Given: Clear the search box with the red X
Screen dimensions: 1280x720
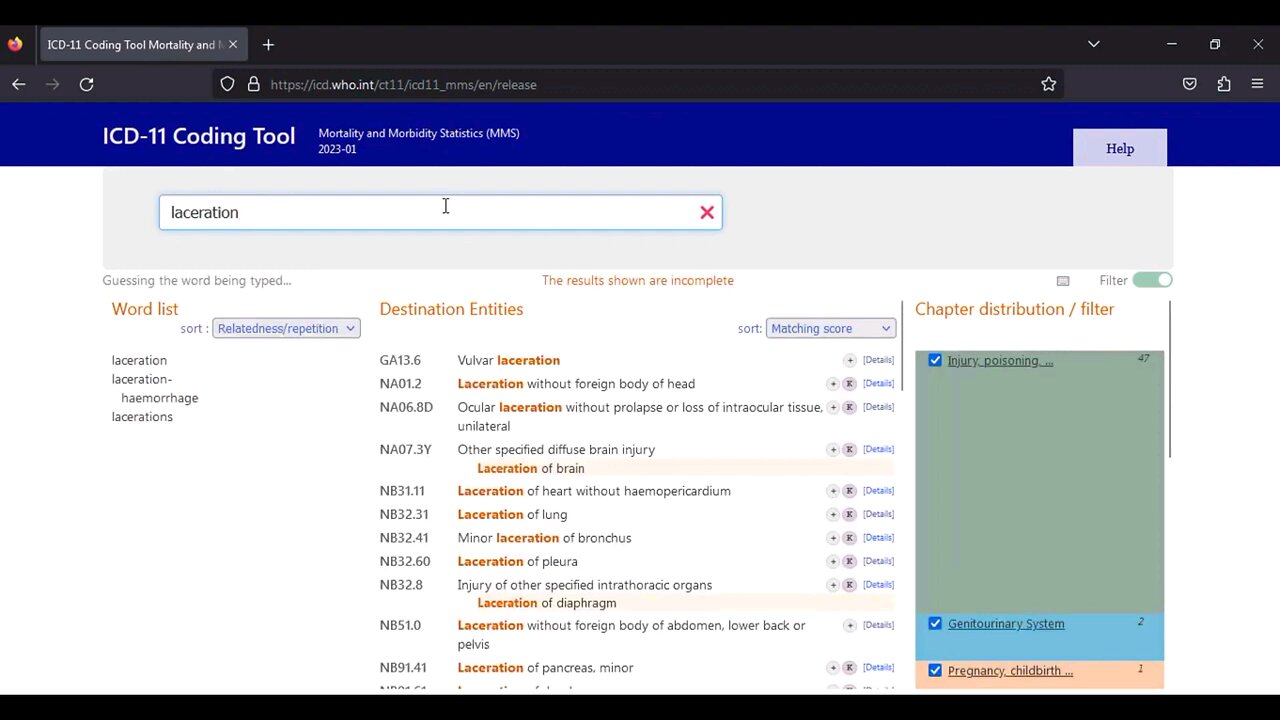Looking at the screenshot, I should coord(707,212).
